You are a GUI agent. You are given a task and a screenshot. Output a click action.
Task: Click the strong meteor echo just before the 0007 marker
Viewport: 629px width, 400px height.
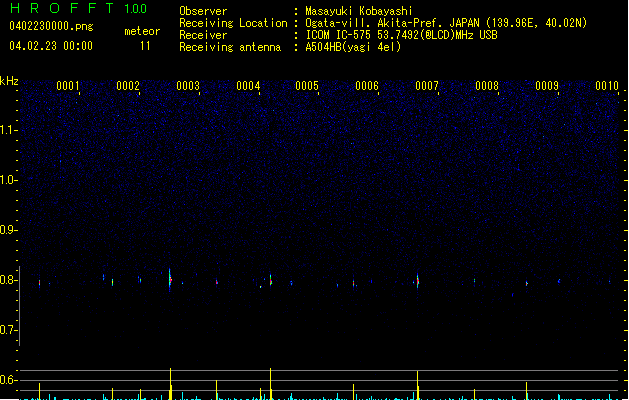(x=418, y=280)
